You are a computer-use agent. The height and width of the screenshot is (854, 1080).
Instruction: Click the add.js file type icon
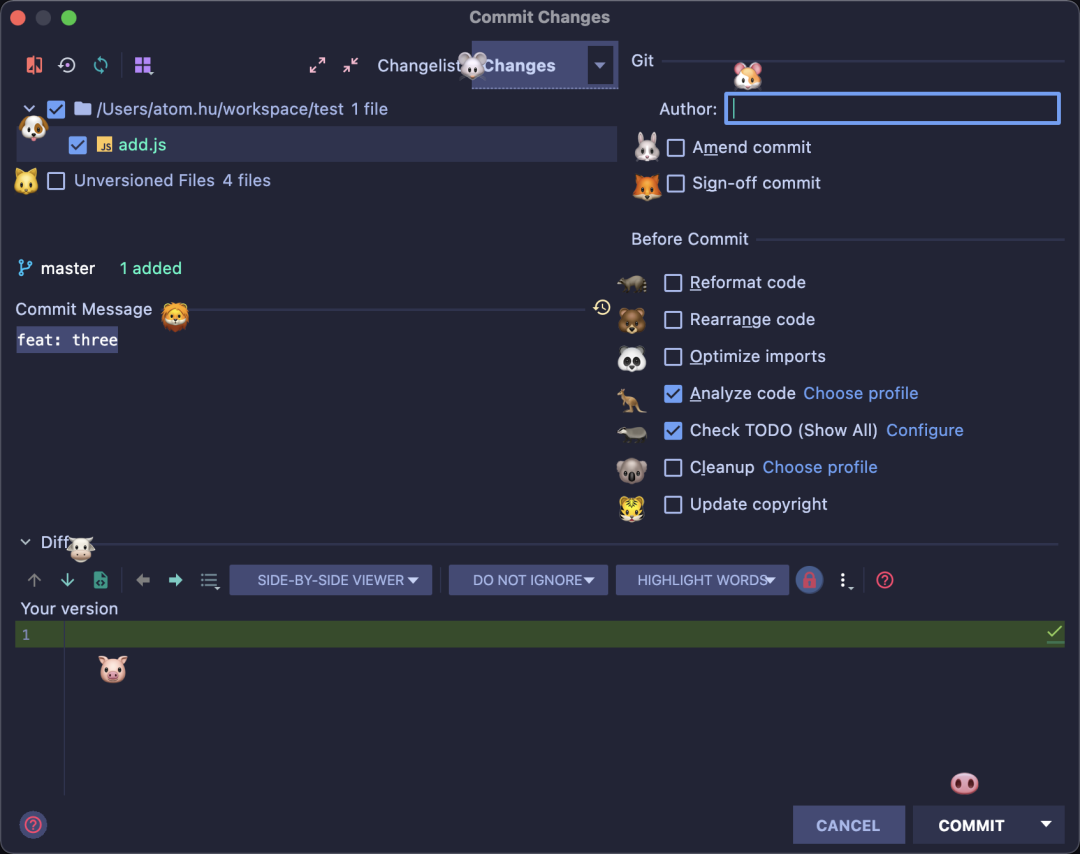(x=105, y=145)
